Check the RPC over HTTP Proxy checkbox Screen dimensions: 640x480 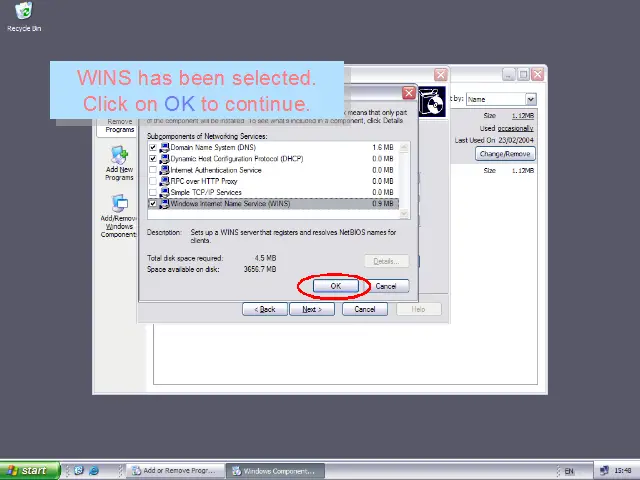pos(153,181)
